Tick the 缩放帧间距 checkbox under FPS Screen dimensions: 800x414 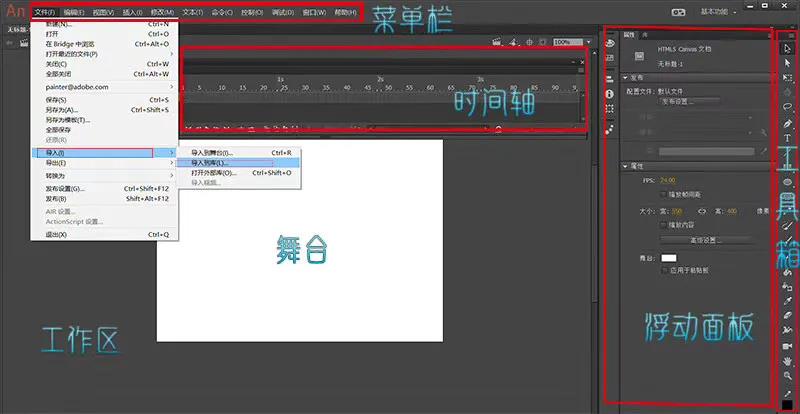pos(663,194)
